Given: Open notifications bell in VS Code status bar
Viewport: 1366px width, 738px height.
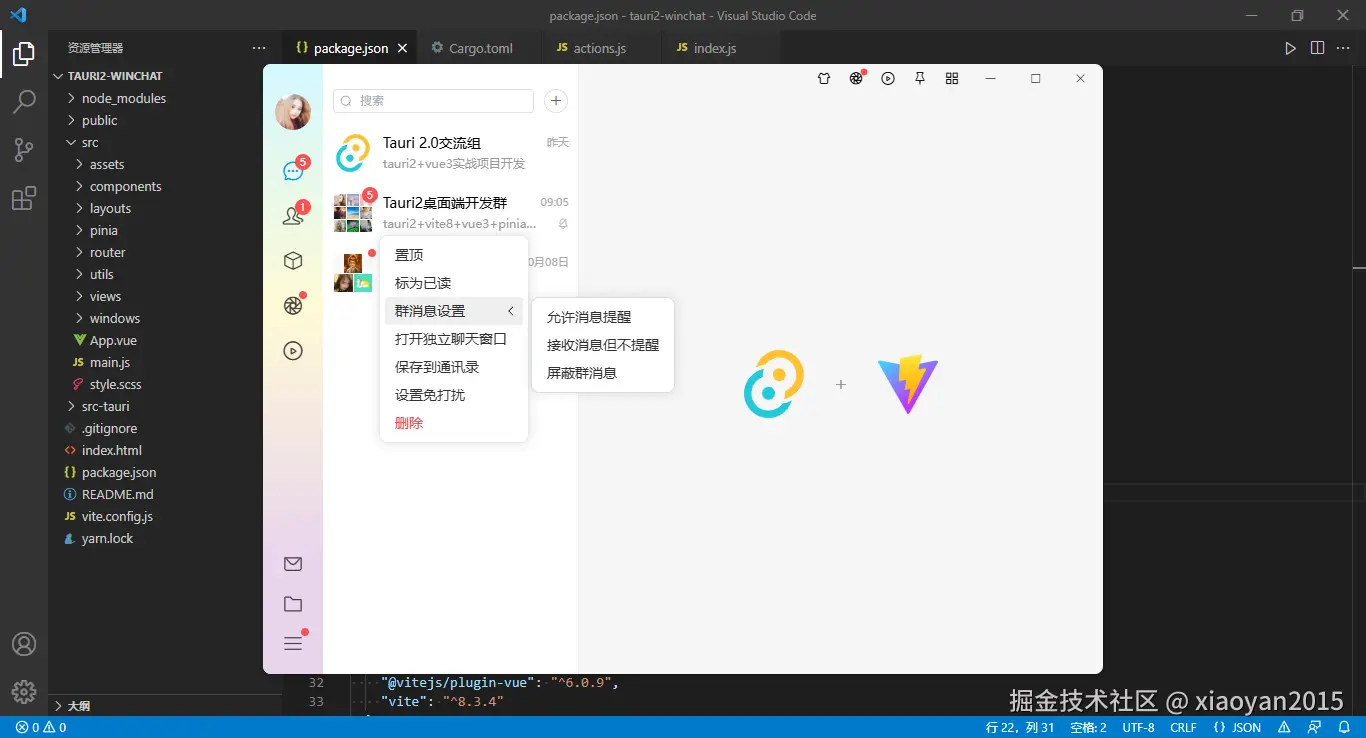Looking at the screenshot, I should click(1342, 728).
